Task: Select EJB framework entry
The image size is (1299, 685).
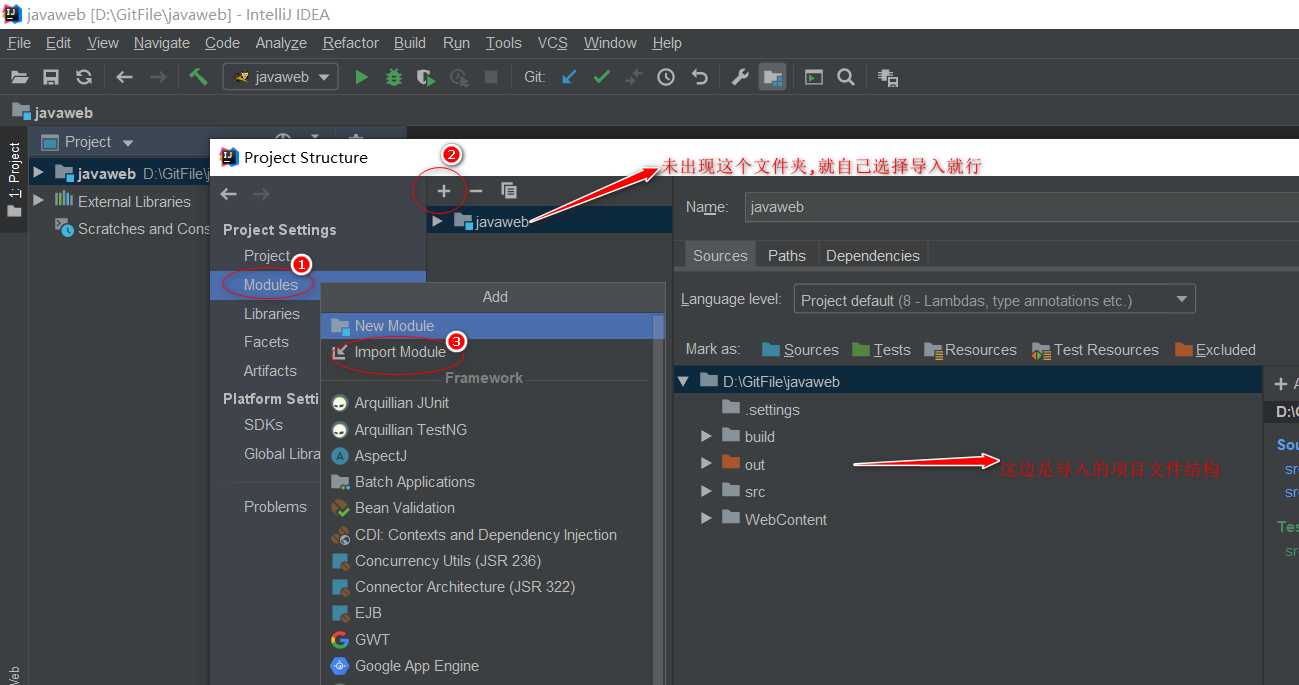Action: tap(356, 613)
